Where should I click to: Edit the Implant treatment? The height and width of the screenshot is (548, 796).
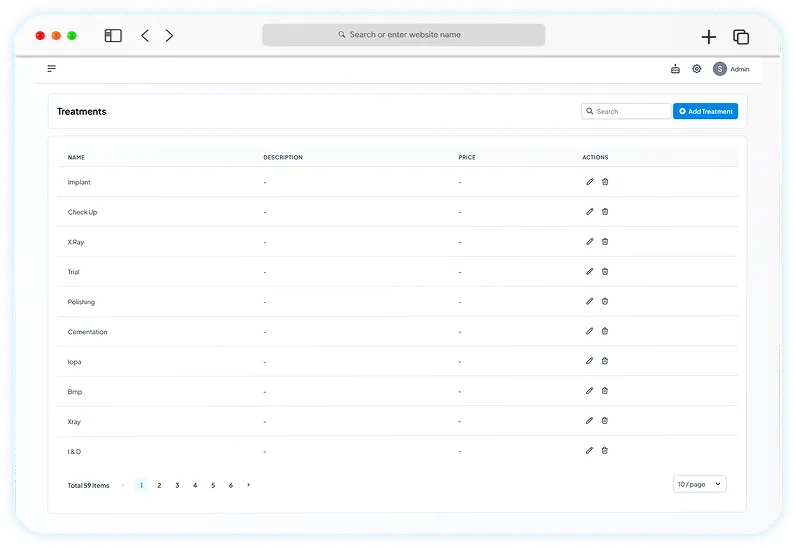[x=589, y=182]
